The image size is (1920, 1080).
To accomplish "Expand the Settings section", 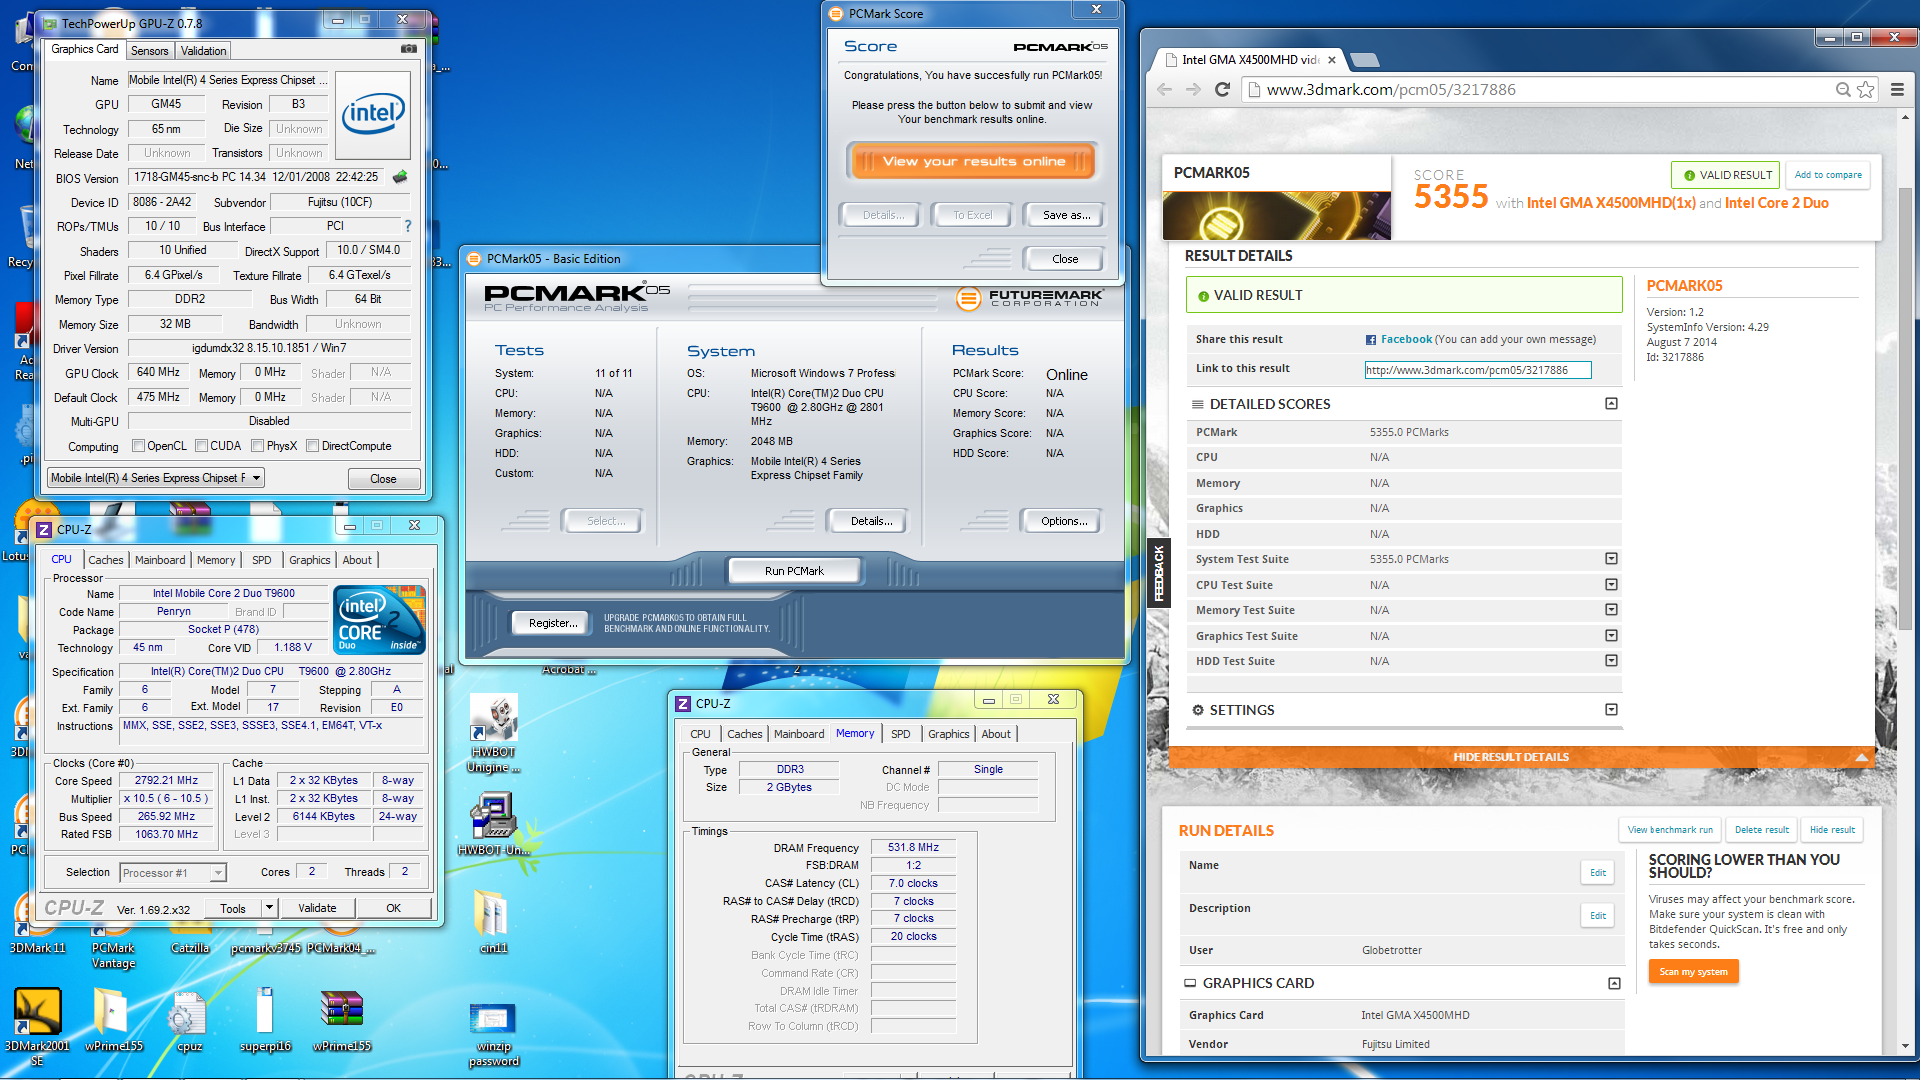I will coord(1611,710).
